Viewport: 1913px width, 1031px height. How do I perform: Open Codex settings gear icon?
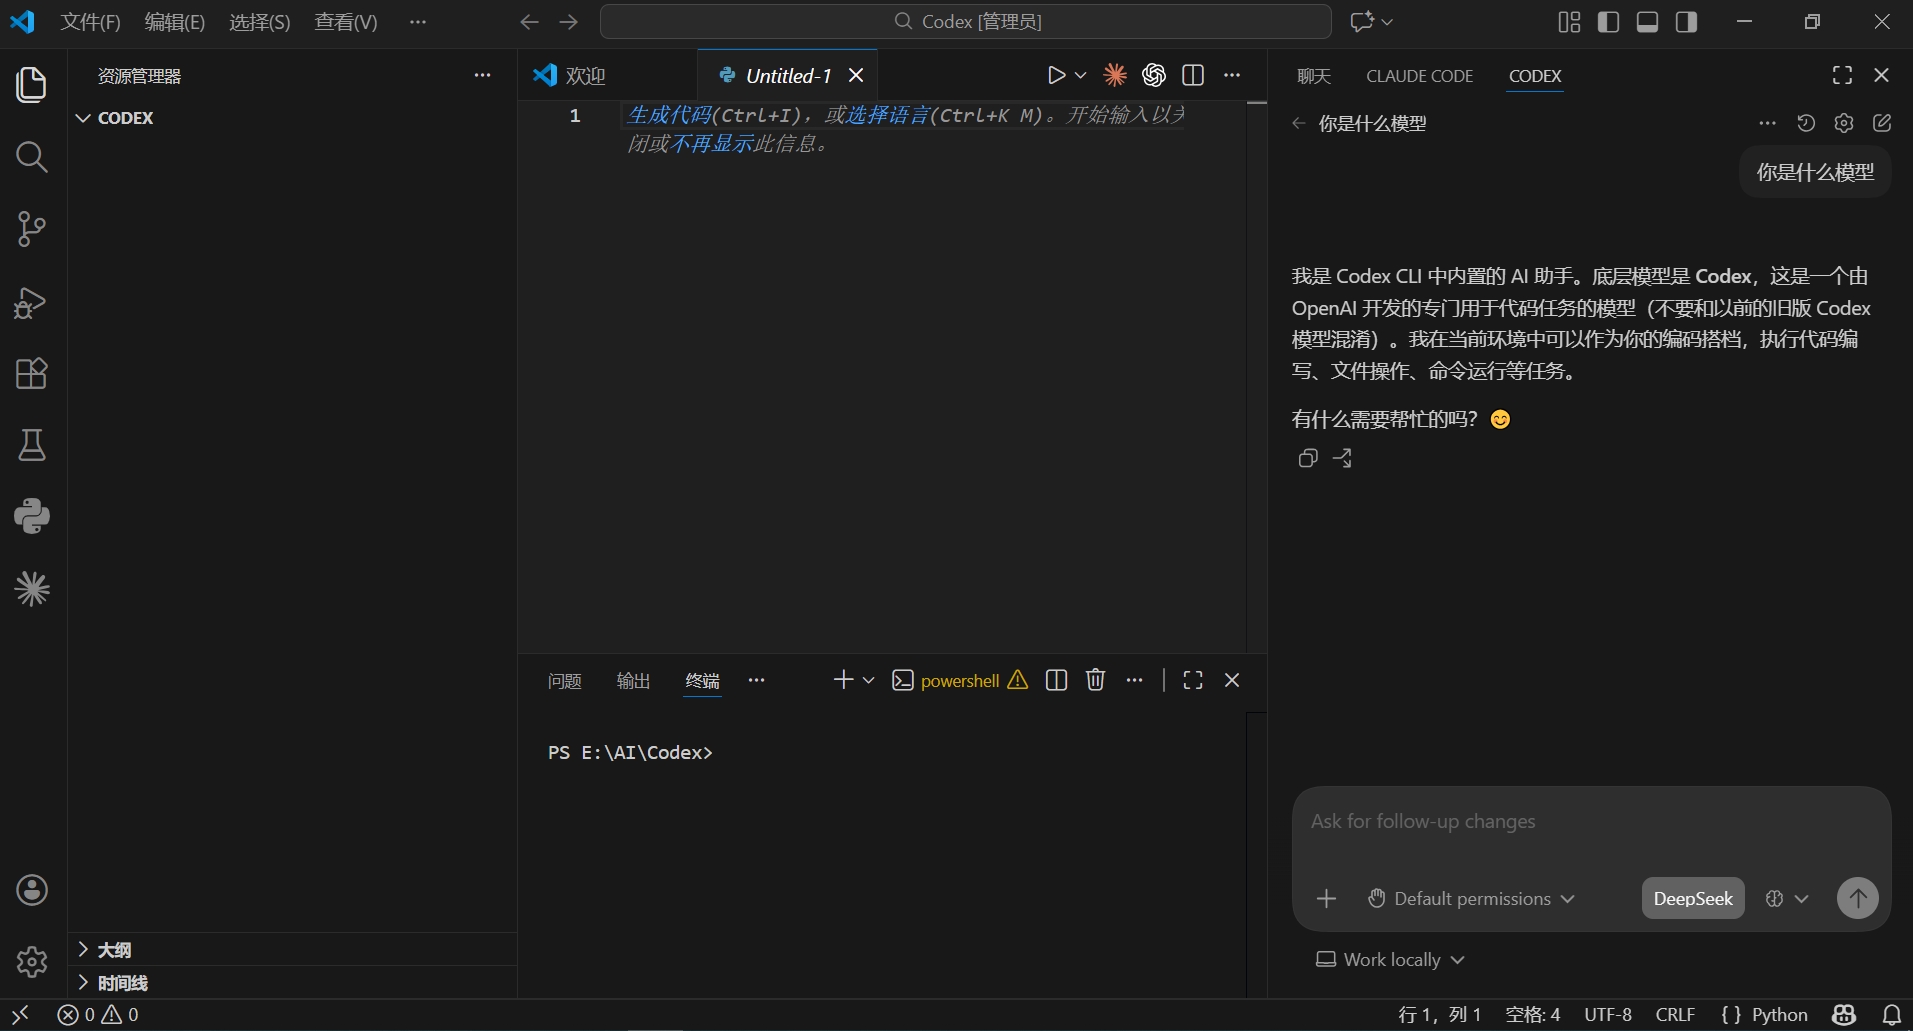[x=1844, y=123]
